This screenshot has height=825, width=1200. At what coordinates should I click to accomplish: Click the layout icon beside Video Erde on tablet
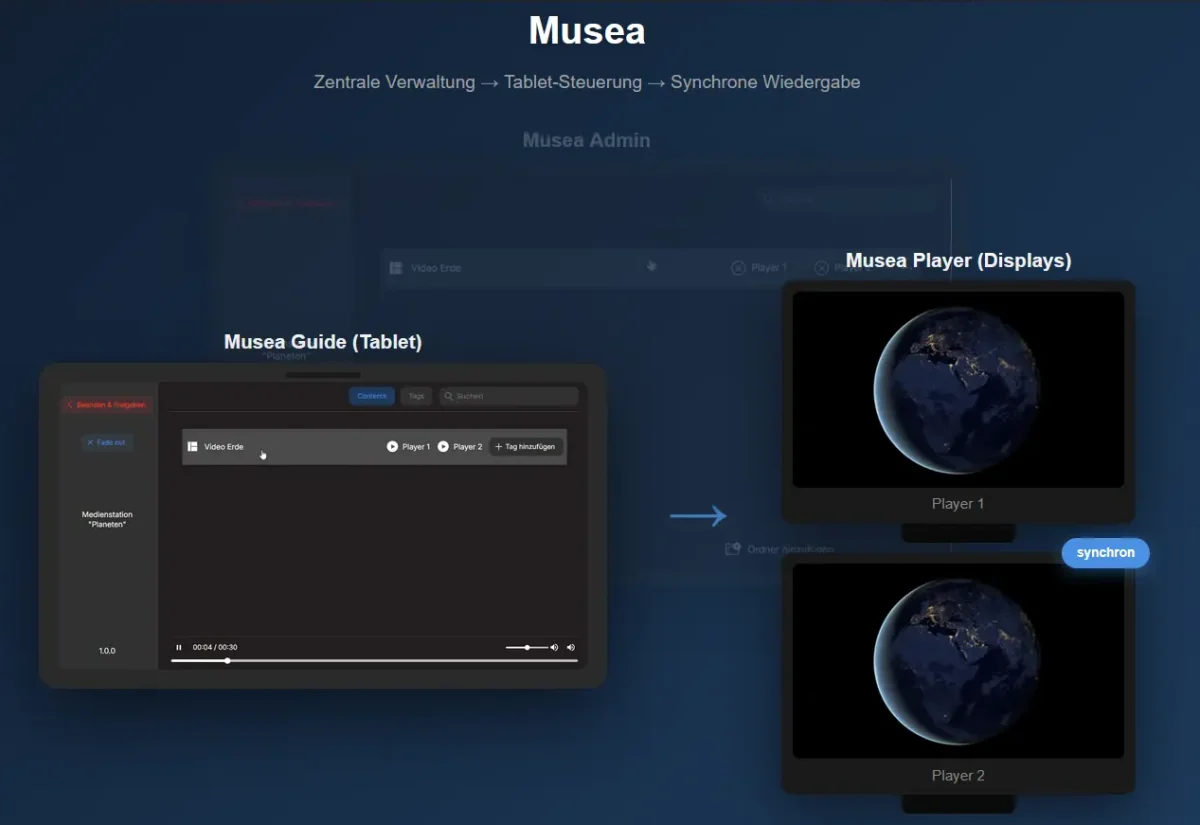pyautogui.click(x=193, y=447)
